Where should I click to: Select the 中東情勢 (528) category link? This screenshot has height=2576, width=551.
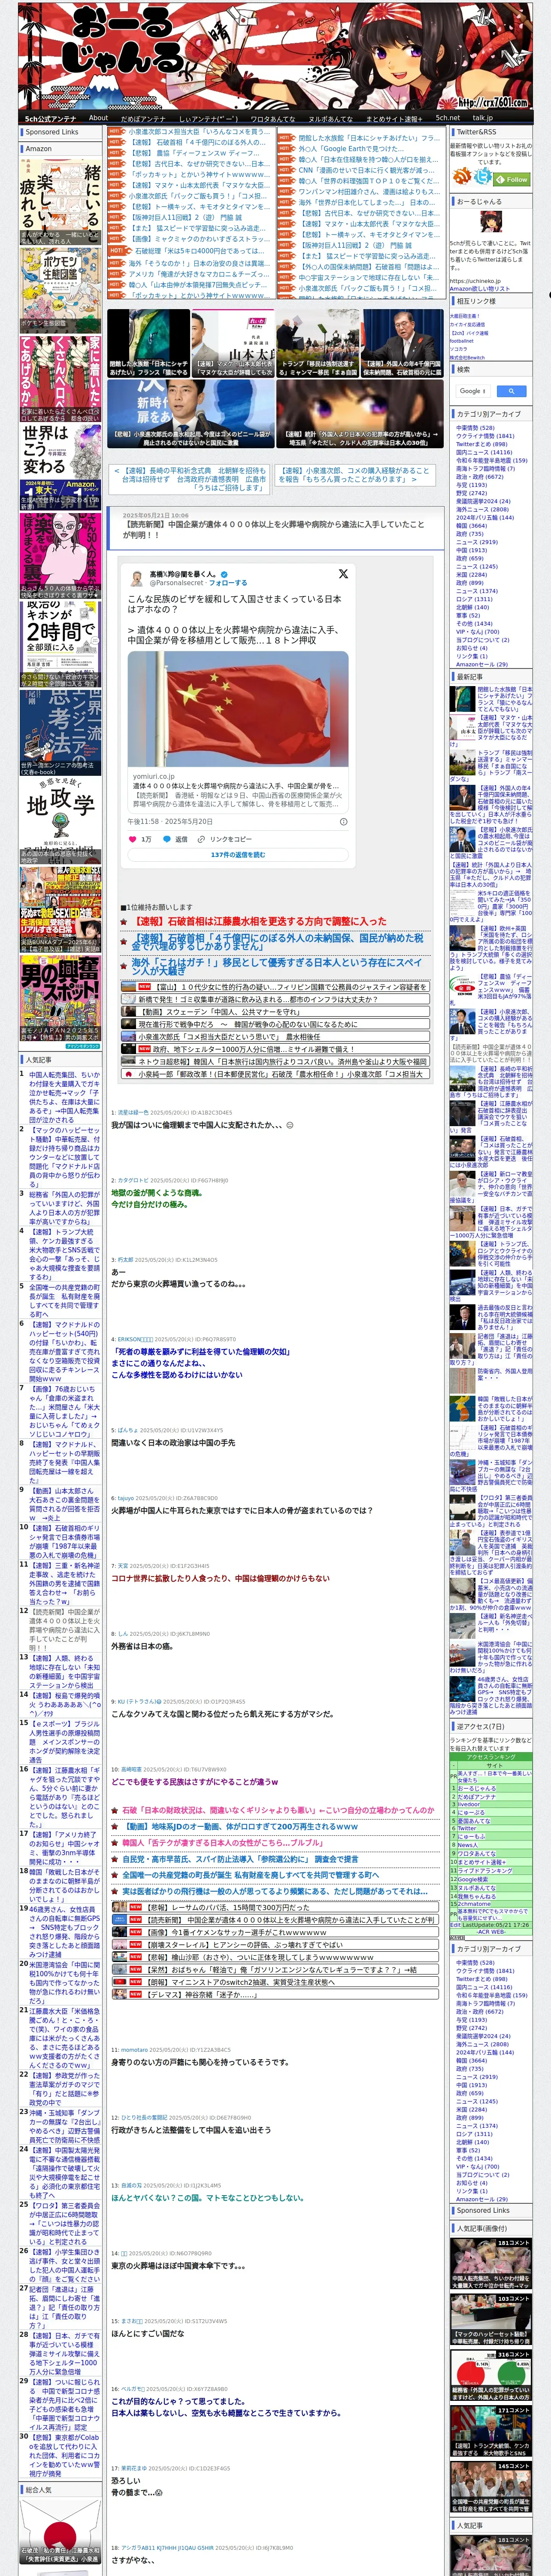pos(475,428)
